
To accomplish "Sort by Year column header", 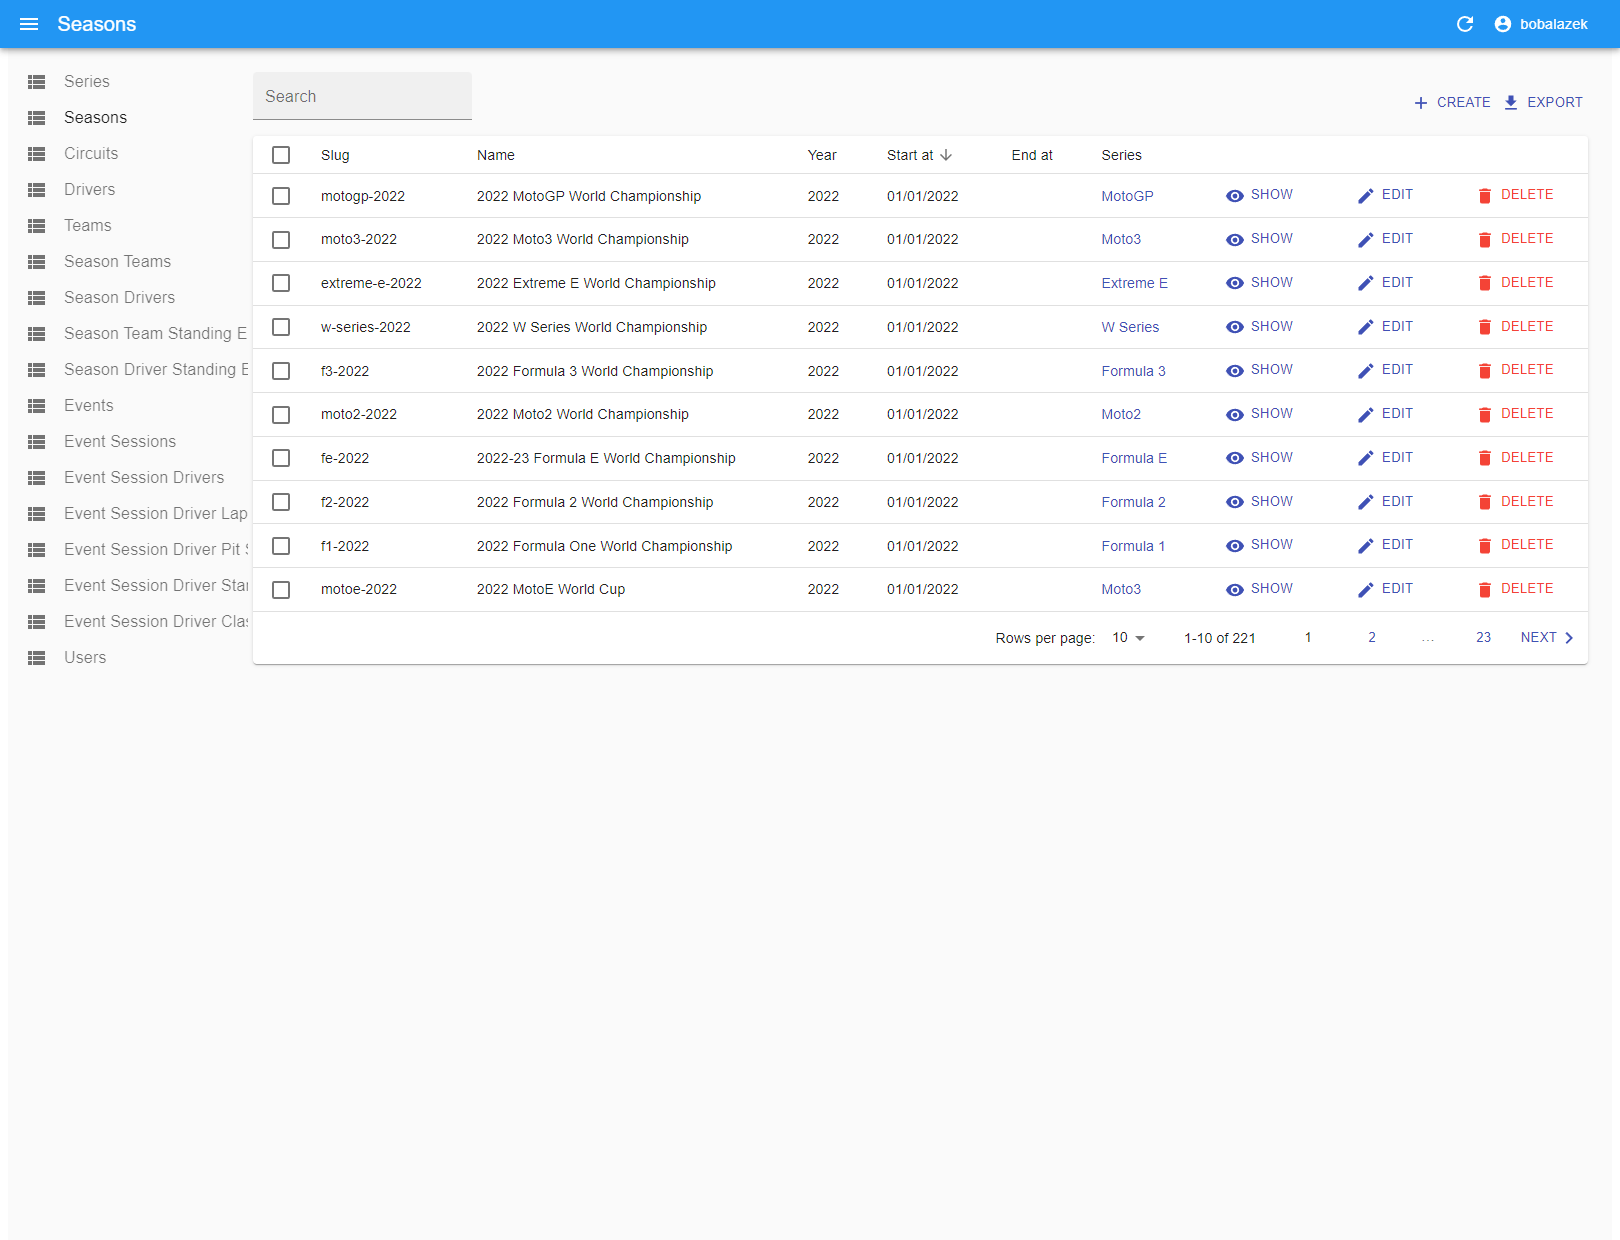I will click(x=822, y=155).
